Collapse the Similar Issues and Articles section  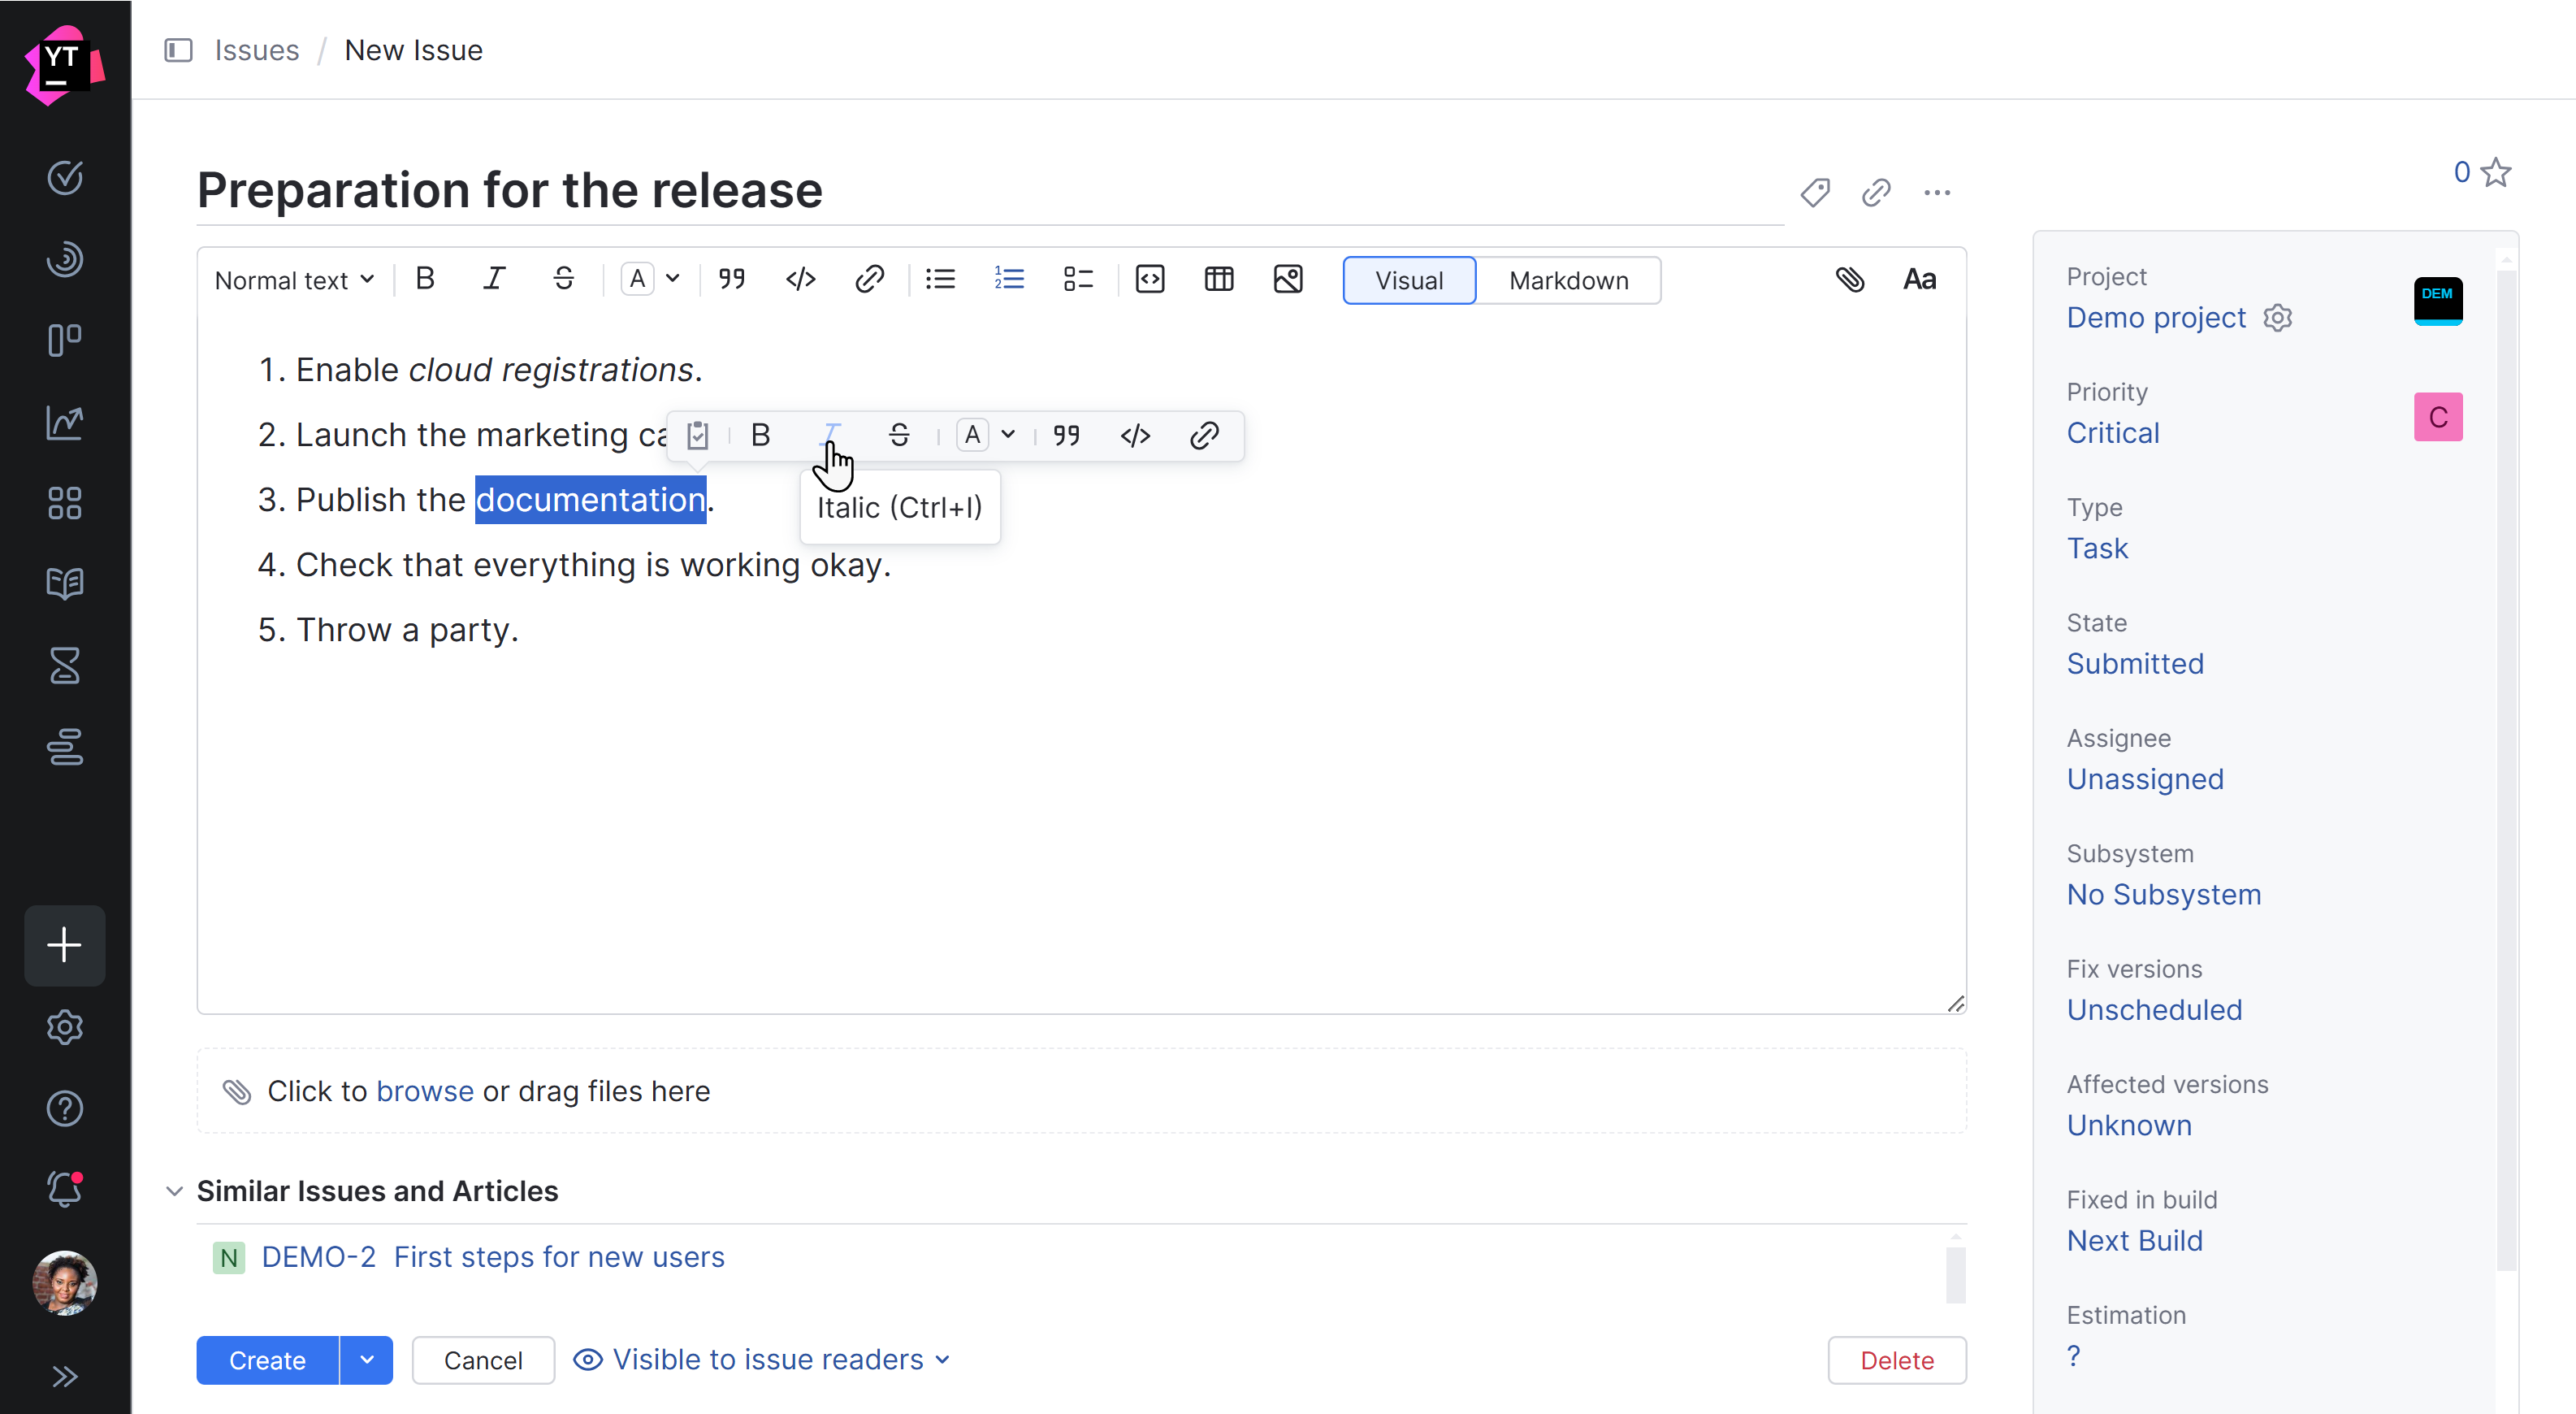[174, 1191]
